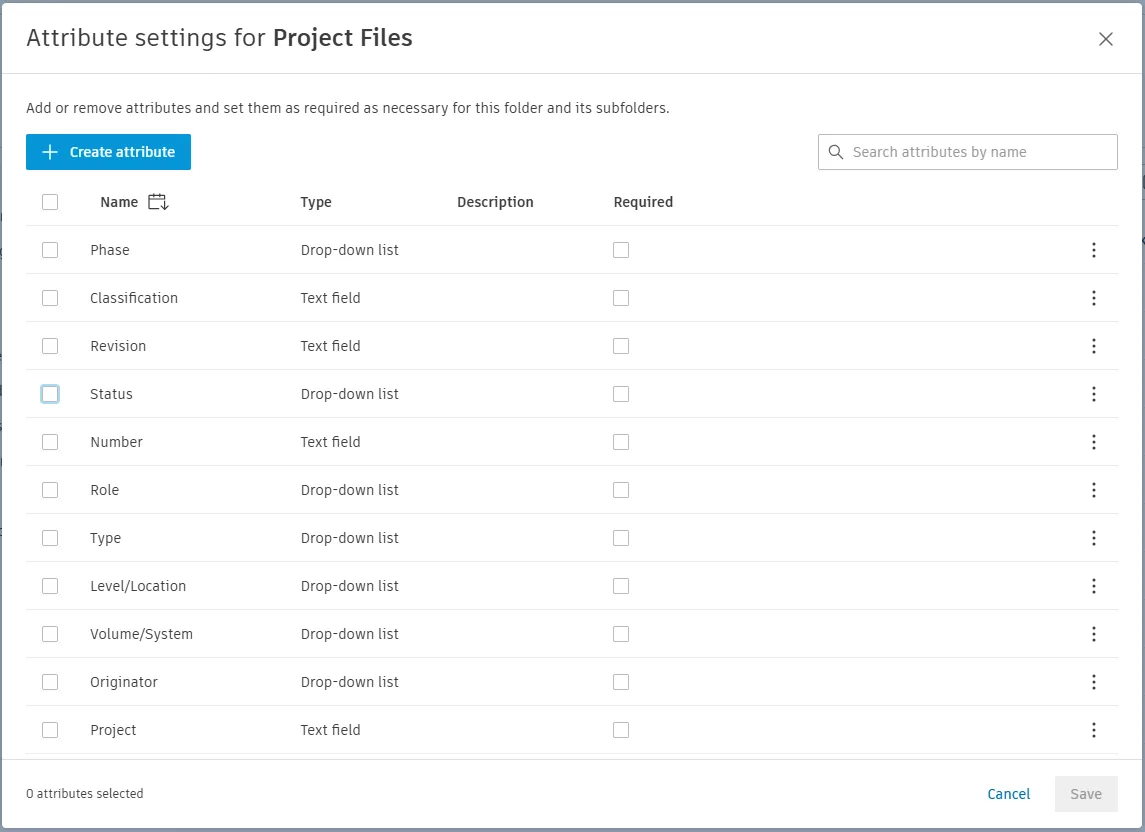Screen dimensions: 1145x832
Task: Click the sort icon beside Name header
Action: point(158,202)
